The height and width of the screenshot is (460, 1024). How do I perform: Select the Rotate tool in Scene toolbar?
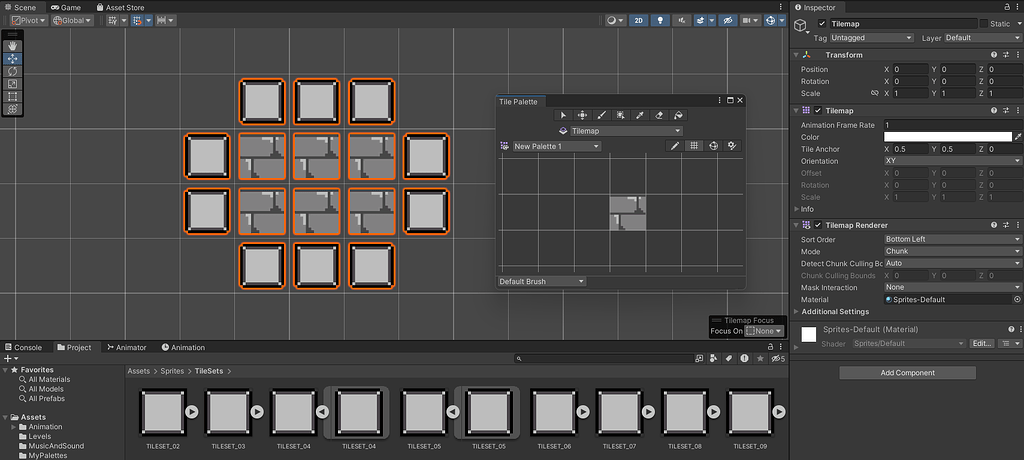click(13, 71)
